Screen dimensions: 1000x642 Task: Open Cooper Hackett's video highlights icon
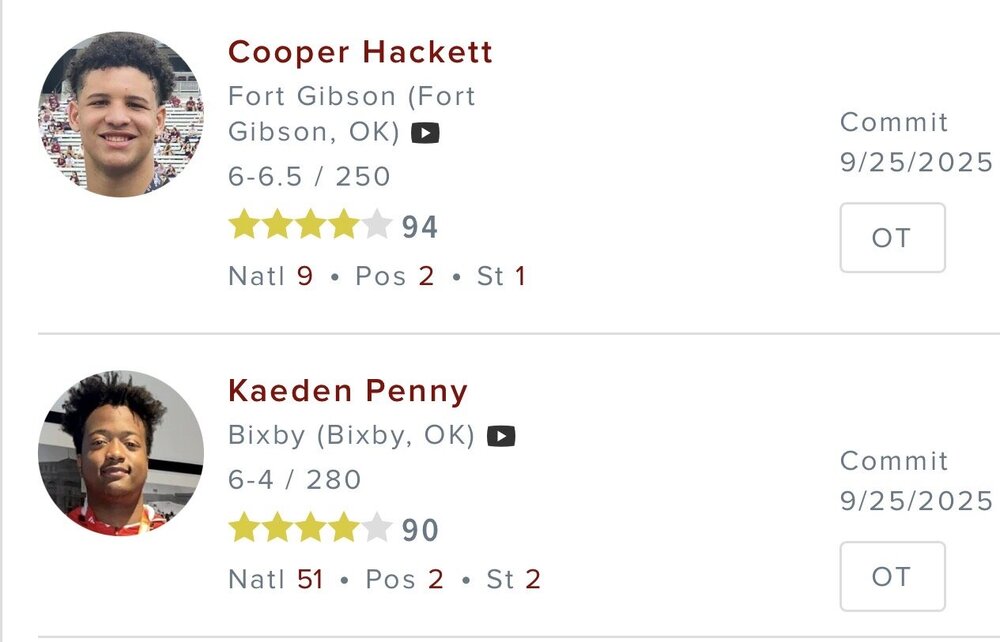click(425, 133)
